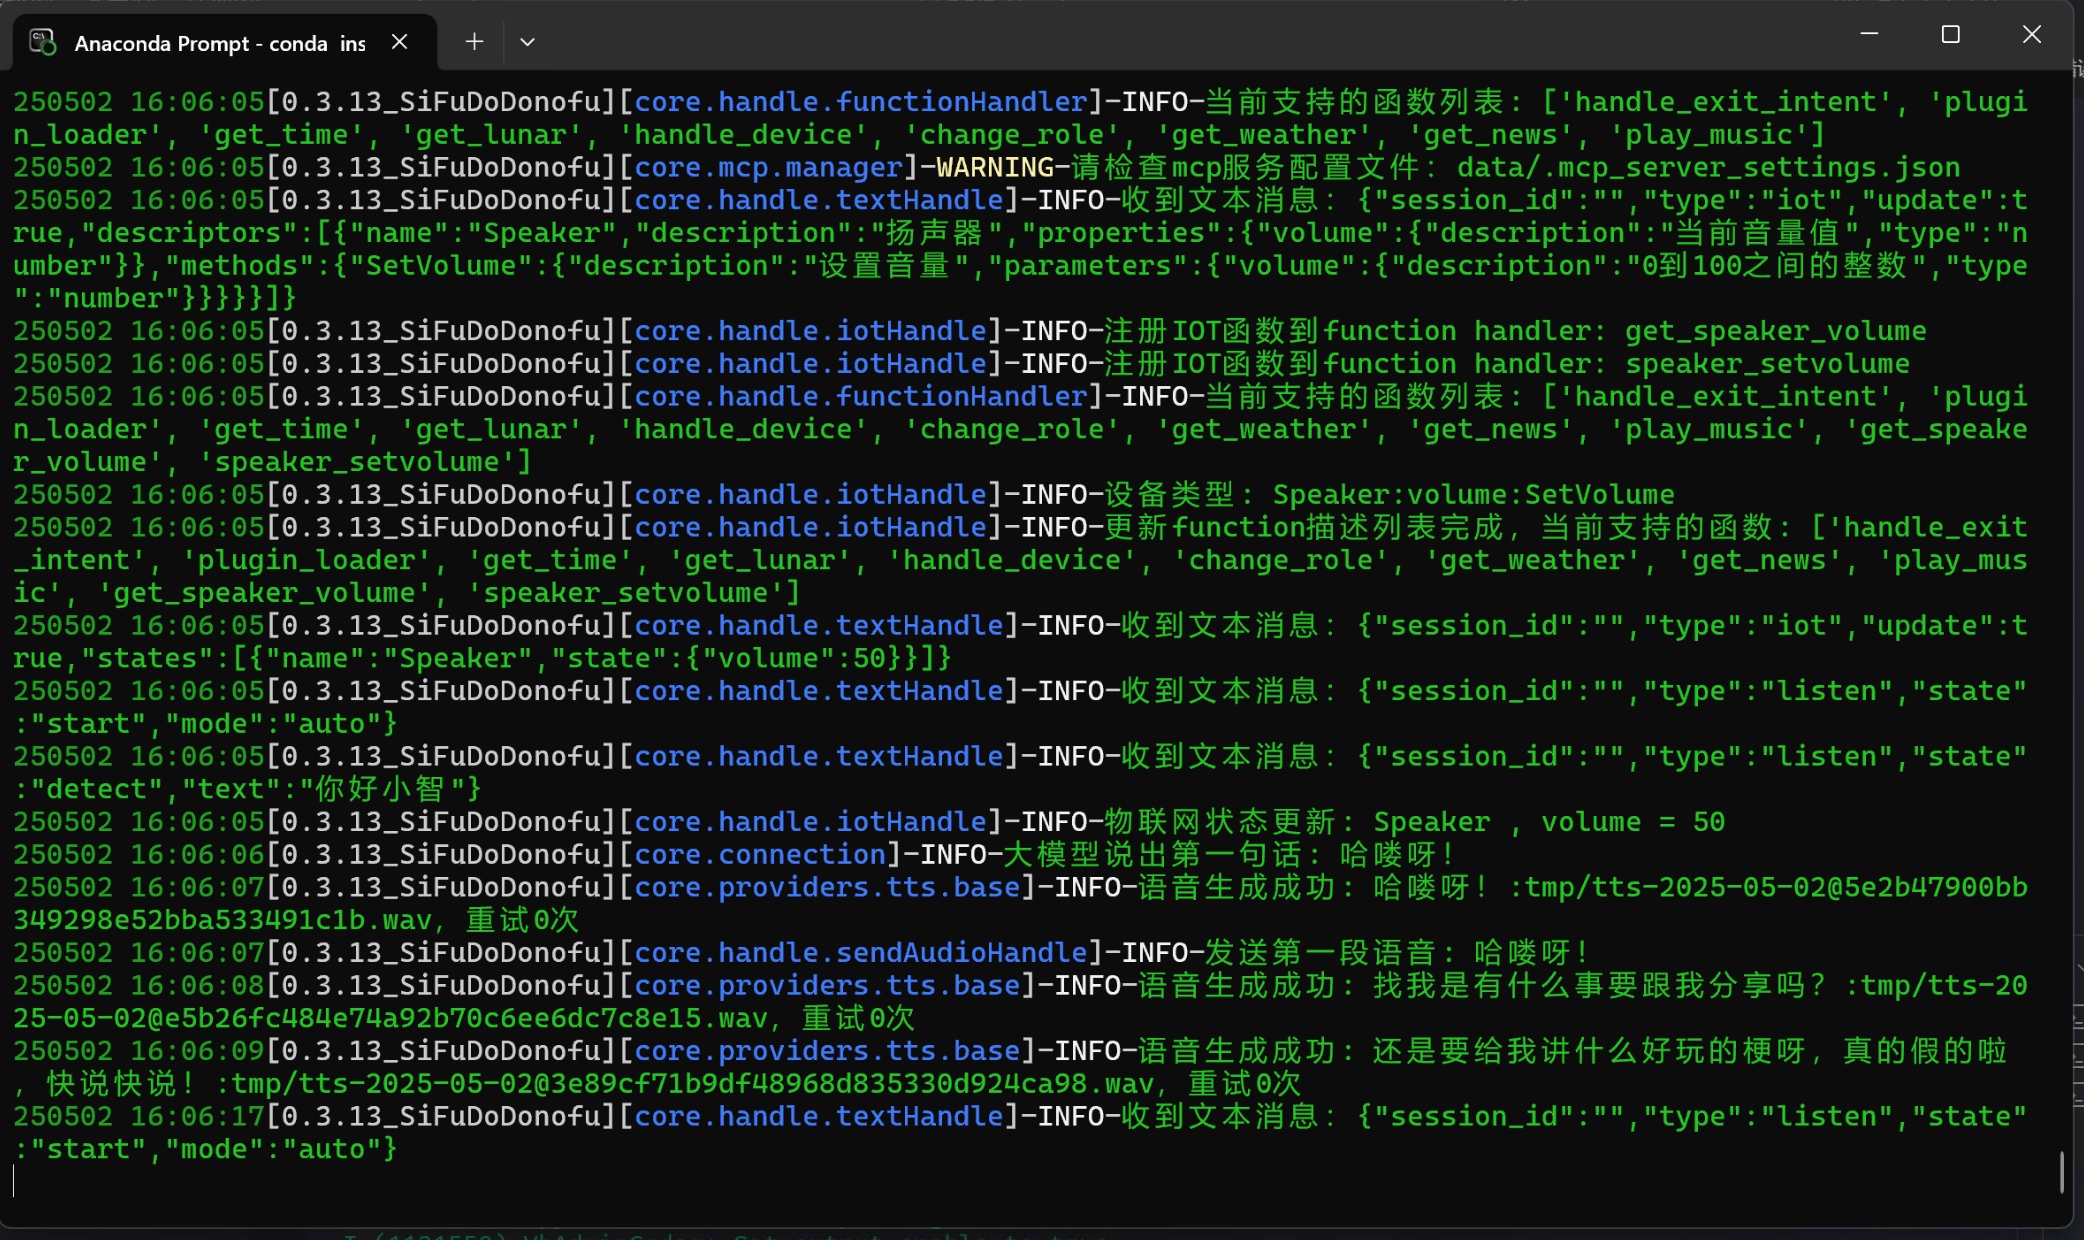Open a new tab with plus button
Screen dimensions: 2084x1240
(x=474, y=42)
